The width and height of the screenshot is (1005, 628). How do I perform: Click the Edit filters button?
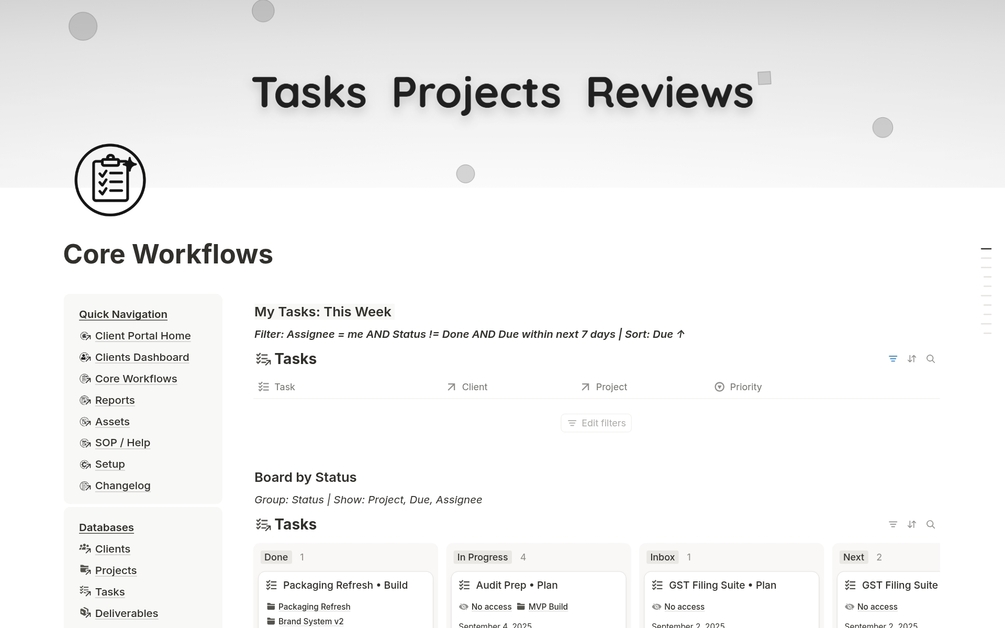click(596, 423)
